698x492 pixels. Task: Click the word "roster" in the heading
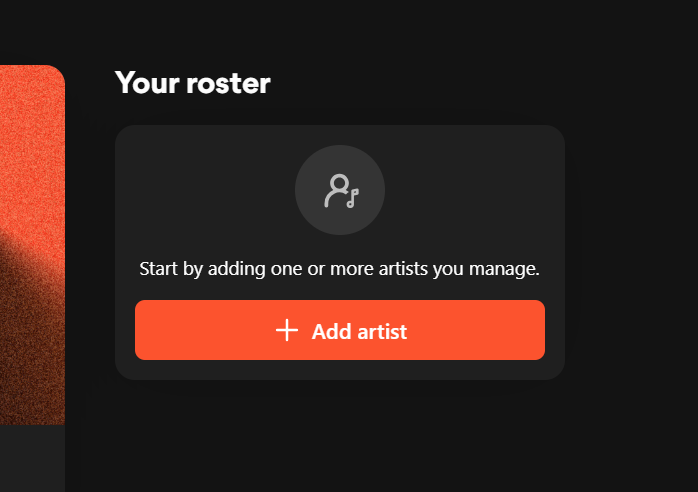[x=227, y=83]
